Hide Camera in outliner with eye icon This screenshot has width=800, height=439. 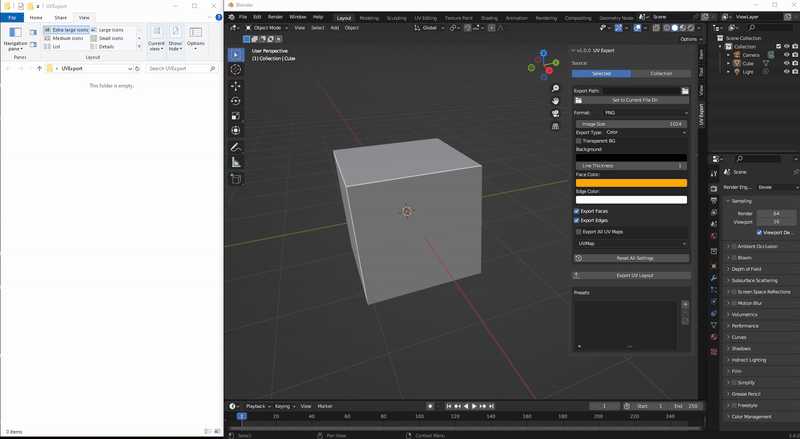[x=786, y=55]
